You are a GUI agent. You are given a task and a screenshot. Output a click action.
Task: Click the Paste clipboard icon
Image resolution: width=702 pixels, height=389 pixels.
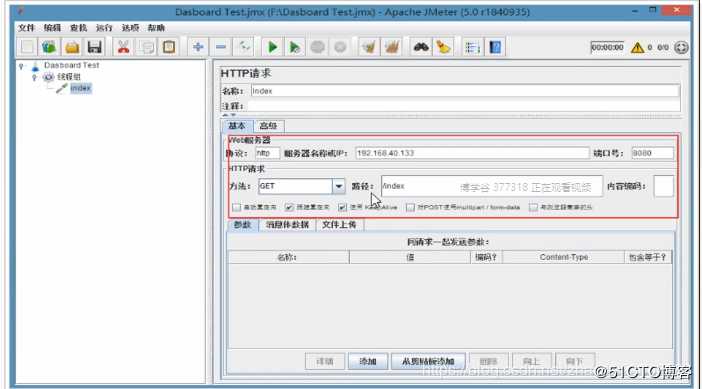click(169, 47)
